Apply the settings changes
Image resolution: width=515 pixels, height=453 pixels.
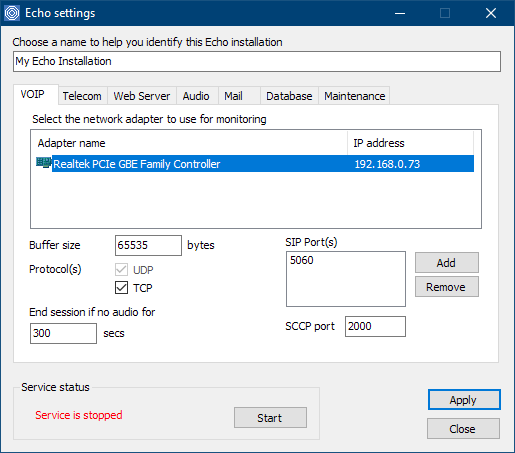pyautogui.click(x=464, y=400)
